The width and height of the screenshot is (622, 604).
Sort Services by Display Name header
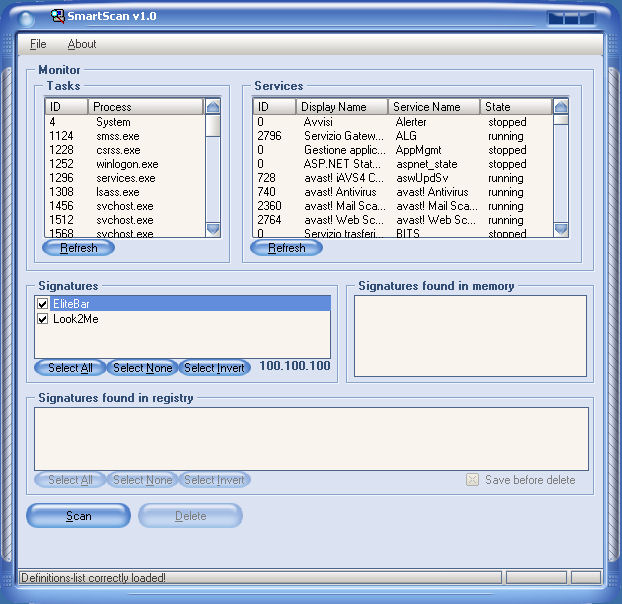pyautogui.click(x=342, y=107)
